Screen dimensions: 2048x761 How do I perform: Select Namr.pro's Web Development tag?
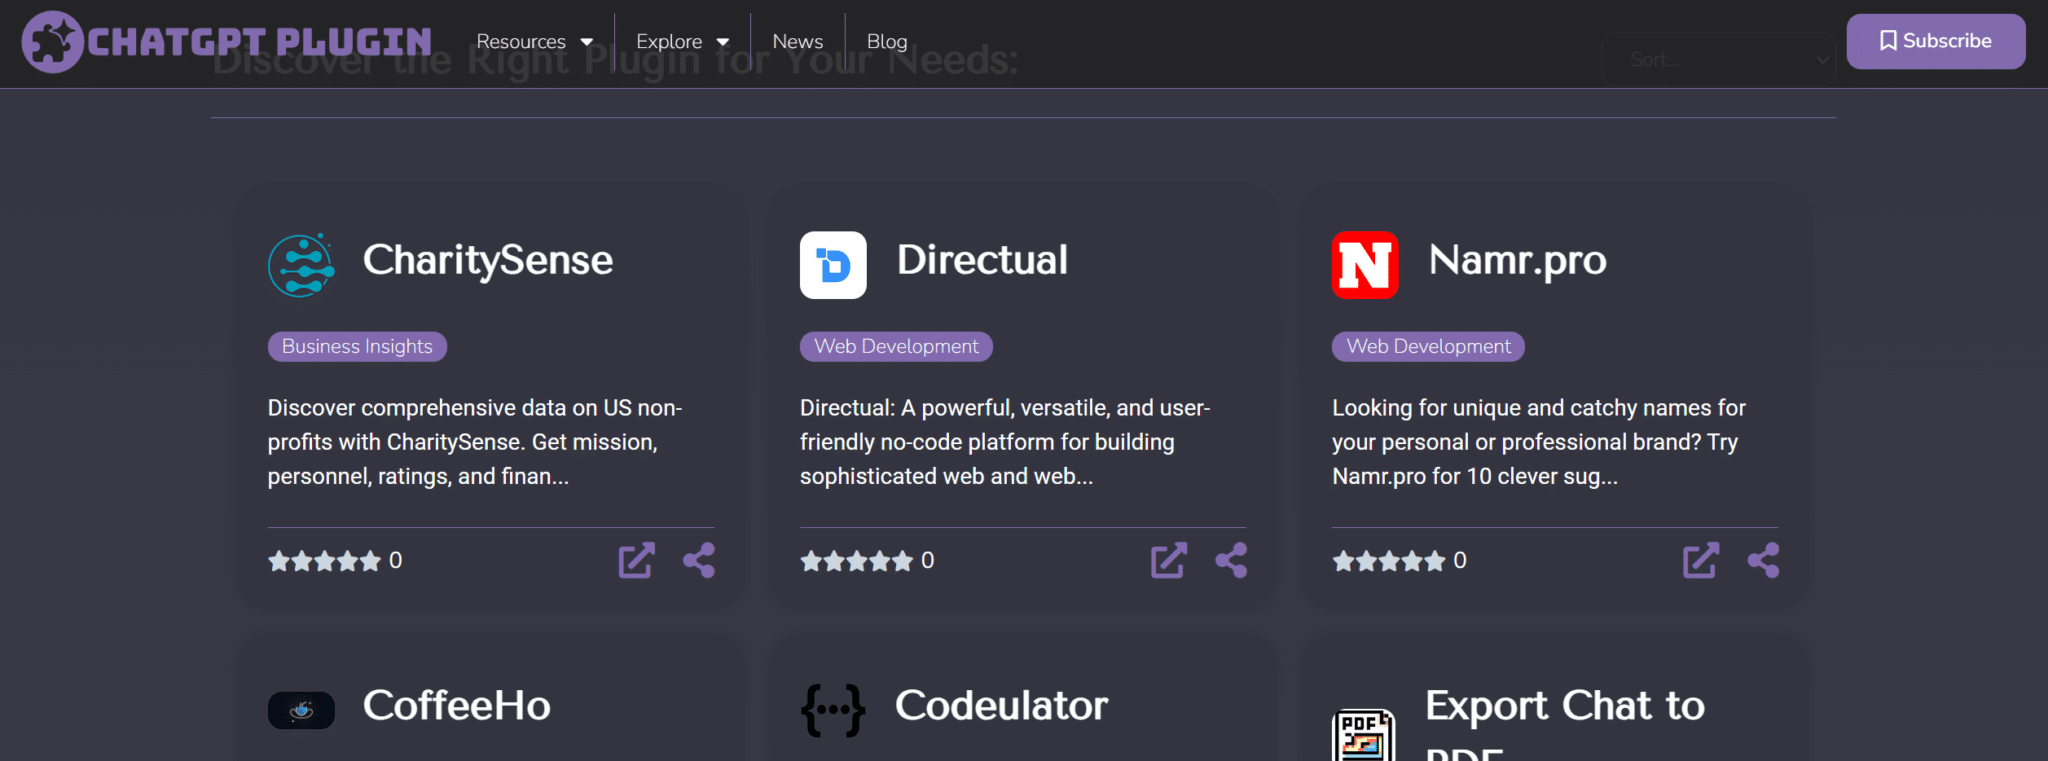pyautogui.click(x=1428, y=346)
